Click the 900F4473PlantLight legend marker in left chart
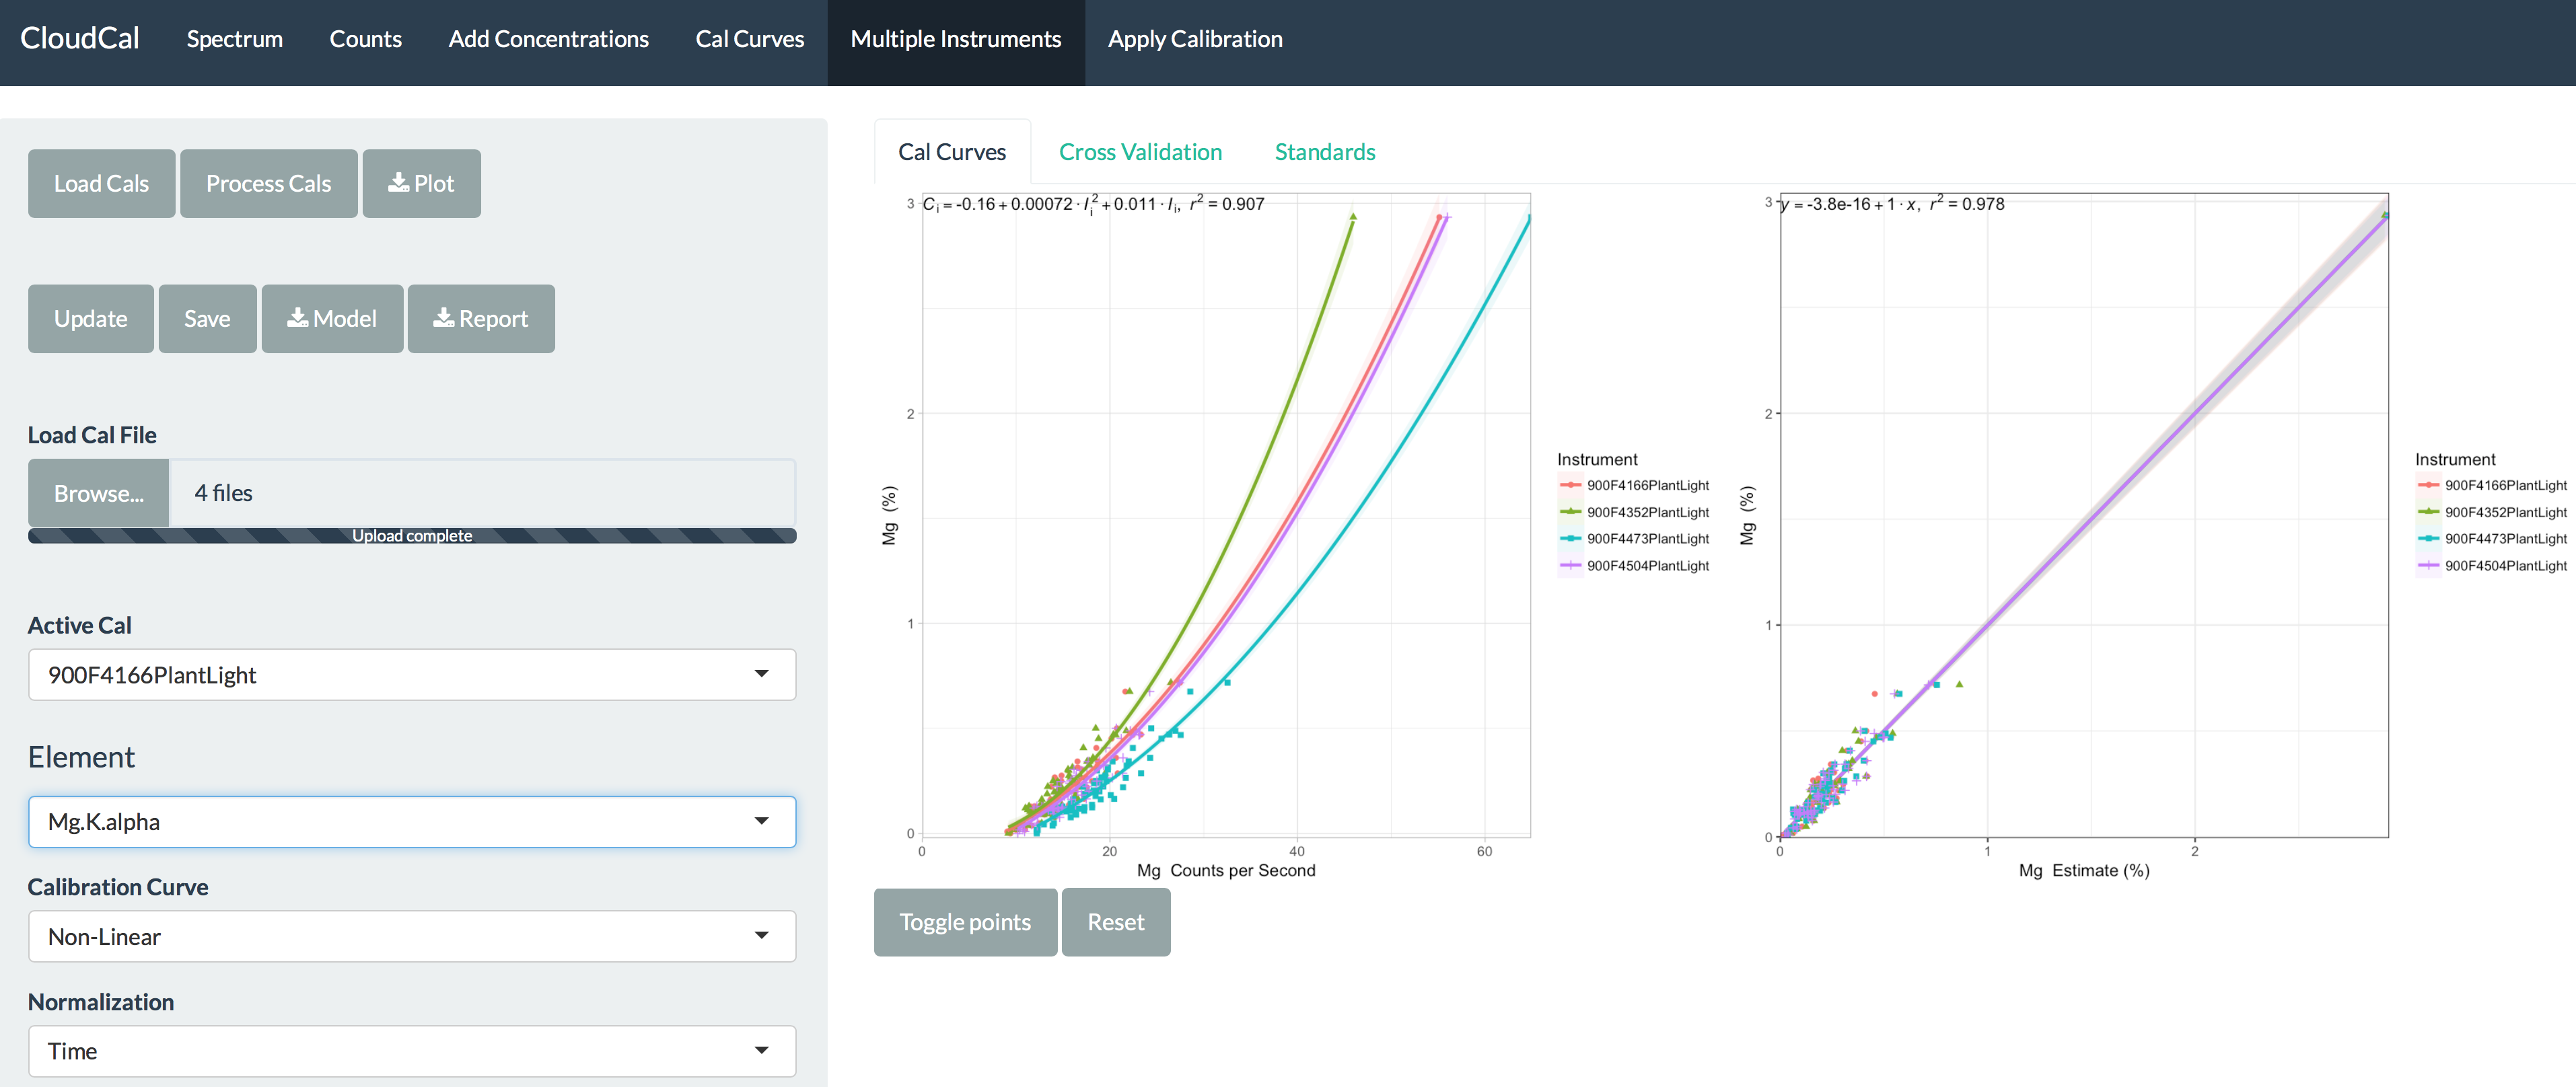 1570,539
